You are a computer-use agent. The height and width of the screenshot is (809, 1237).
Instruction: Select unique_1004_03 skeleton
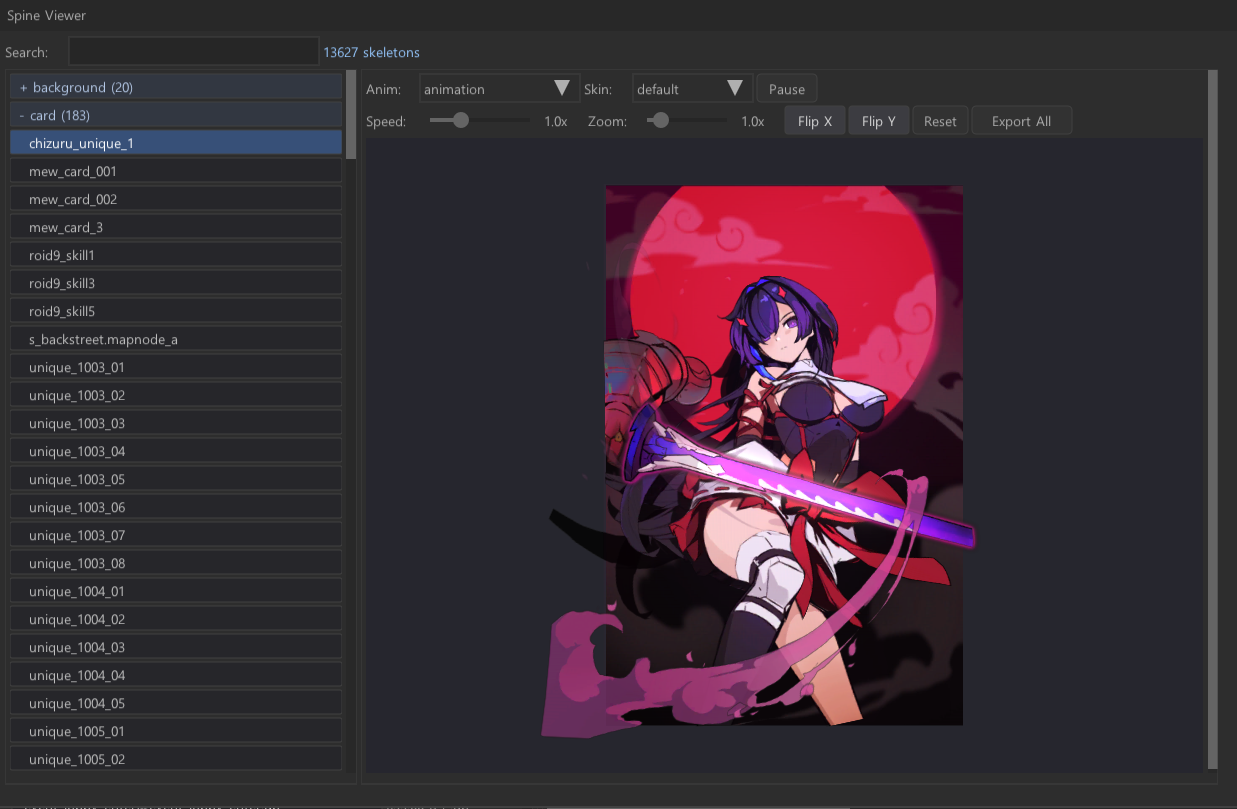tap(176, 647)
